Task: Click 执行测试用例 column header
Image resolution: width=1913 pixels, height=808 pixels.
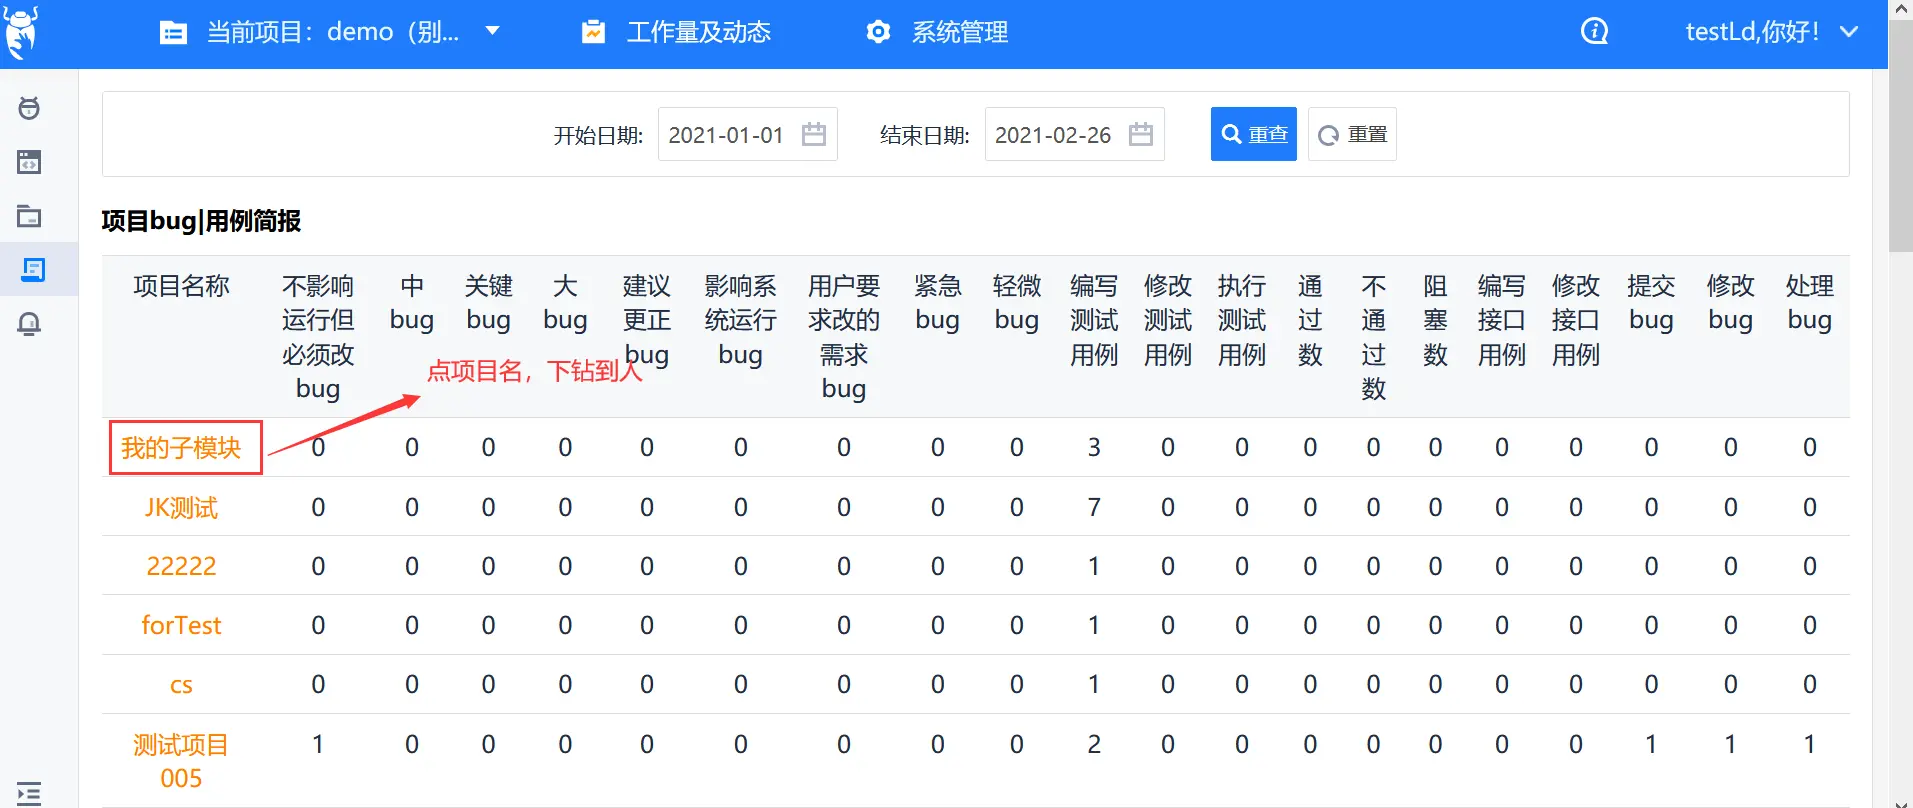Action: click(1242, 320)
